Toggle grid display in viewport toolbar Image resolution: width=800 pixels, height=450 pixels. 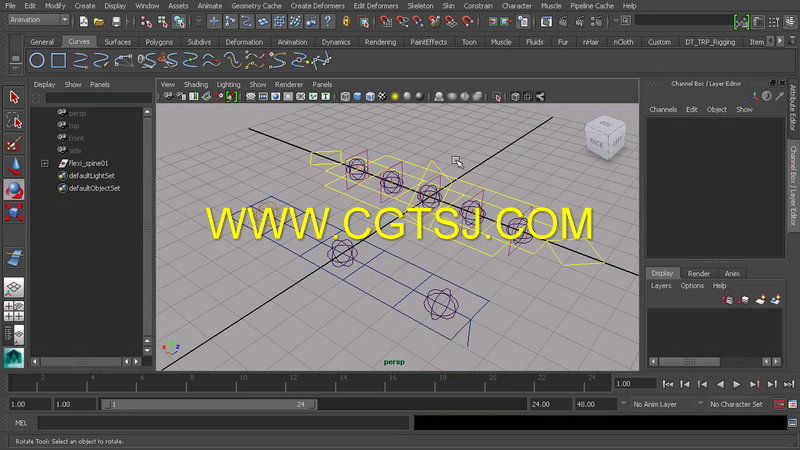click(x=251, y=96)
